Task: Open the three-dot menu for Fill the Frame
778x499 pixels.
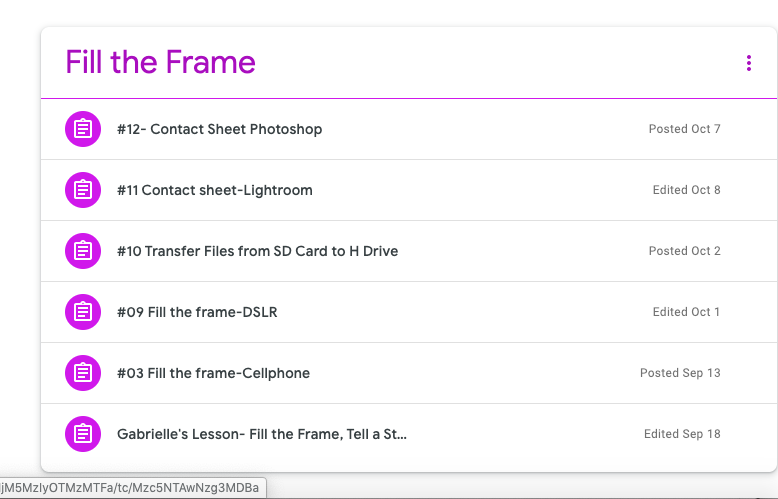Action: [748, 63]
